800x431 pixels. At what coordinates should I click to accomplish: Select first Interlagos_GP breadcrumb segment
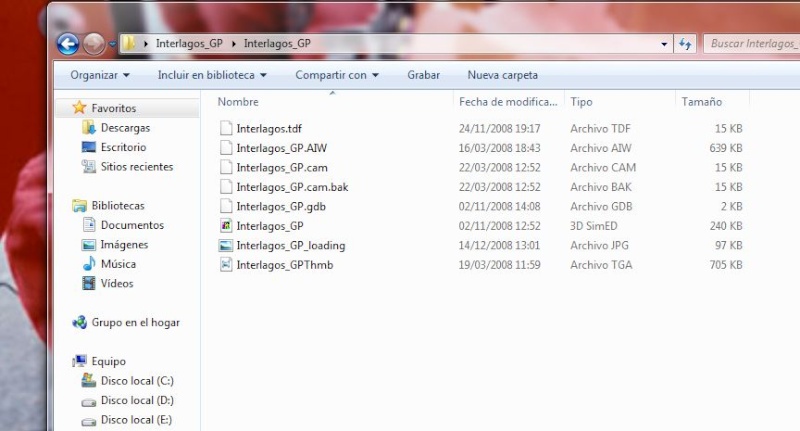pos(189,43)
